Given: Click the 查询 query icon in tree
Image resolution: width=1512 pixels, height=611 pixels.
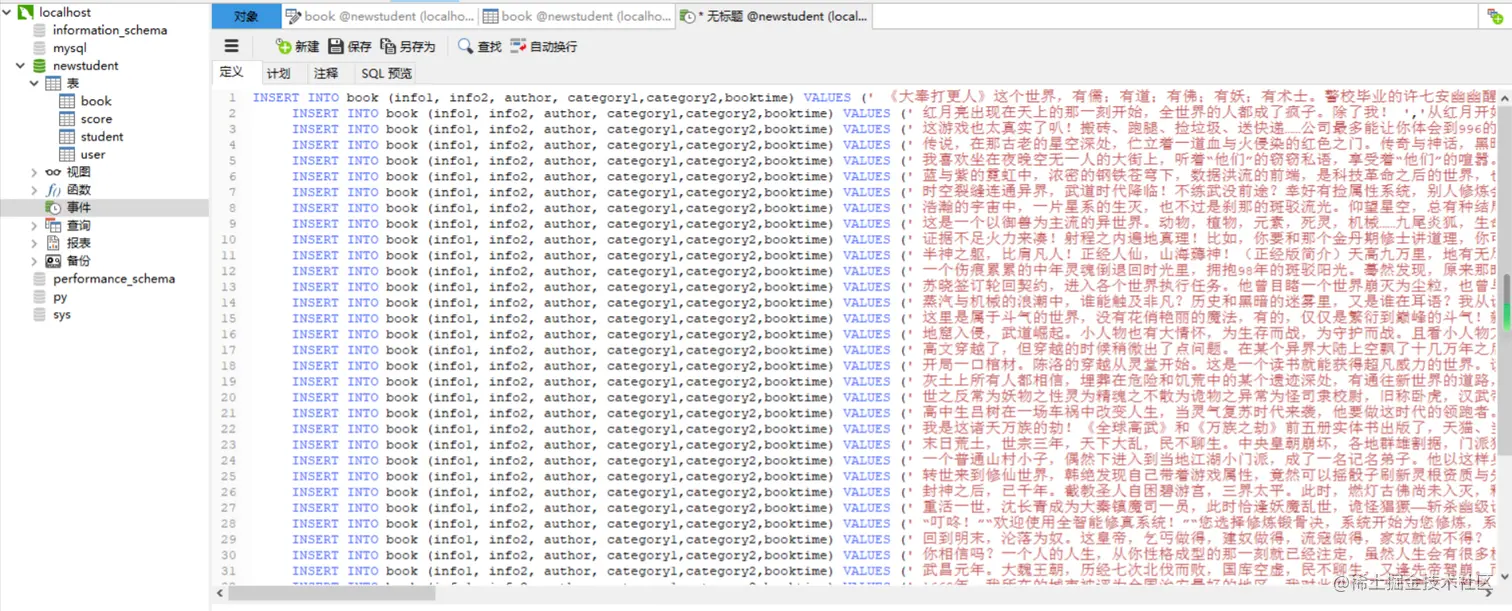Looking at the screenshot, I should point(54,226).
